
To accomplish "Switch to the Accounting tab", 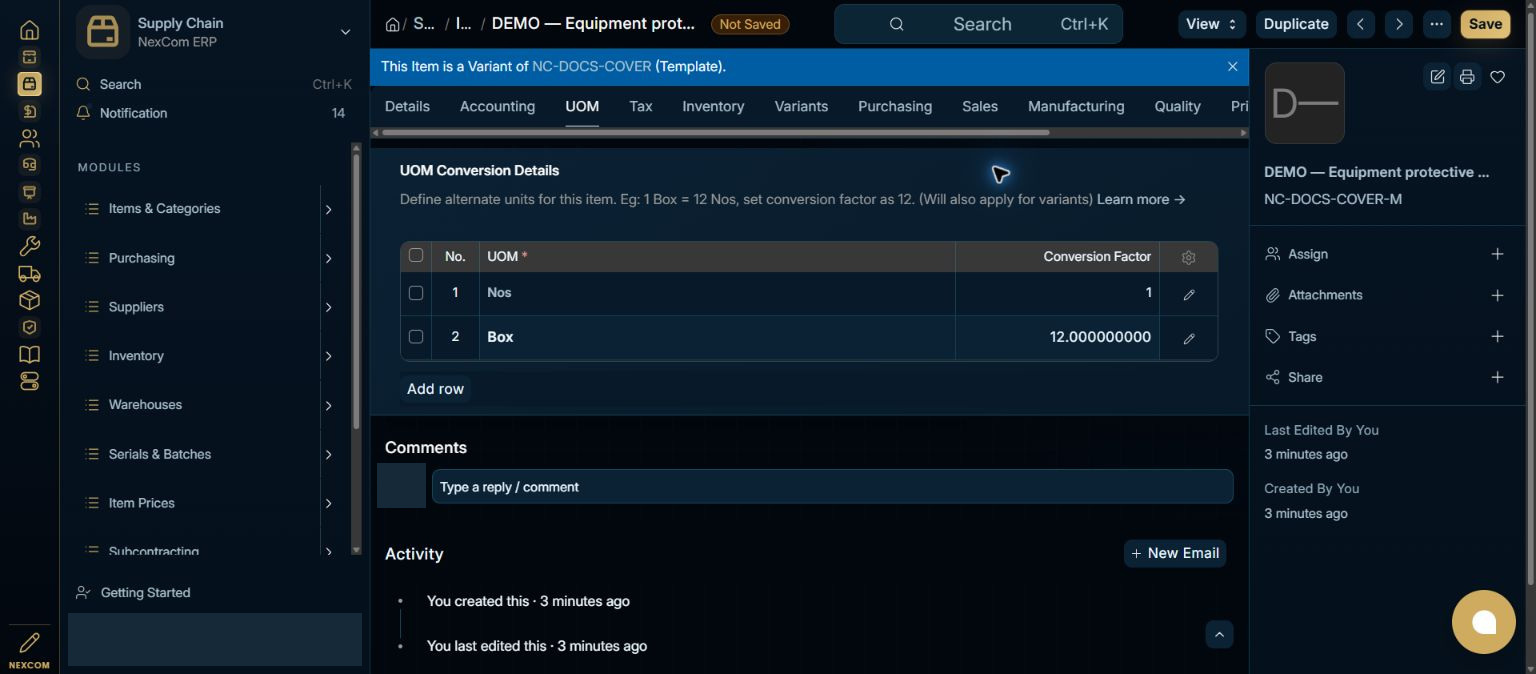I will pyautogui.click(x=497, y=106).
